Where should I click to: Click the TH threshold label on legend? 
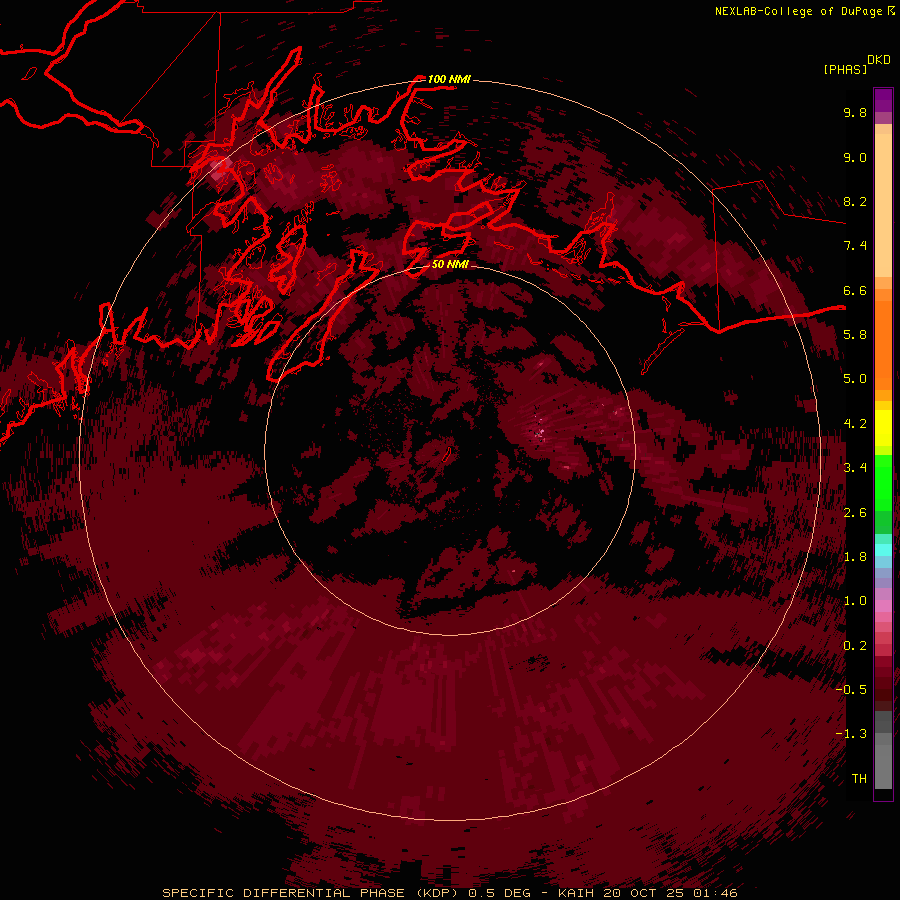(859, 779)
